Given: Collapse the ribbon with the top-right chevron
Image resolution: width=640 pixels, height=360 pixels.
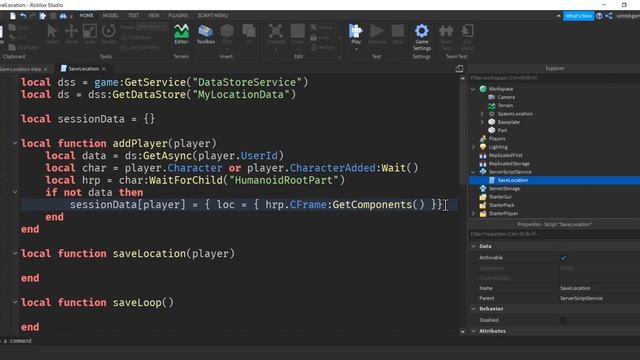Looking at the screenshot, I should tap(558, 16).
